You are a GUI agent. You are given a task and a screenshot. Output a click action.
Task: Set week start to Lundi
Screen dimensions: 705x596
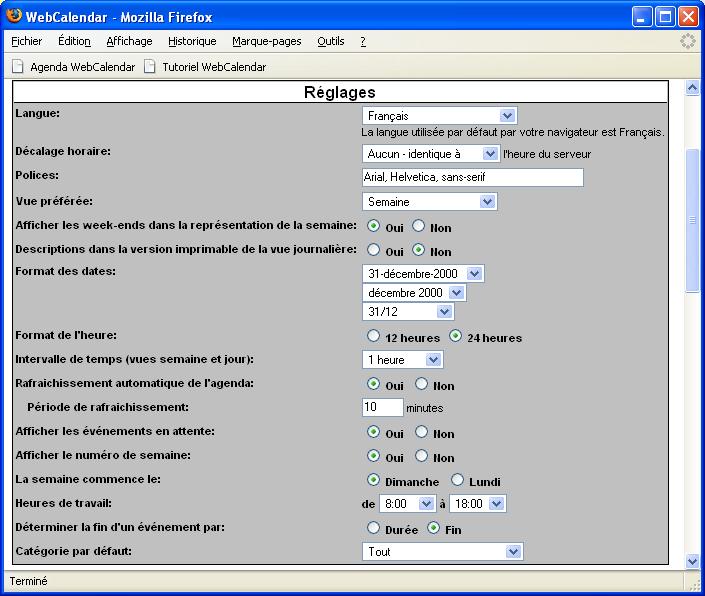coord(457,480)
